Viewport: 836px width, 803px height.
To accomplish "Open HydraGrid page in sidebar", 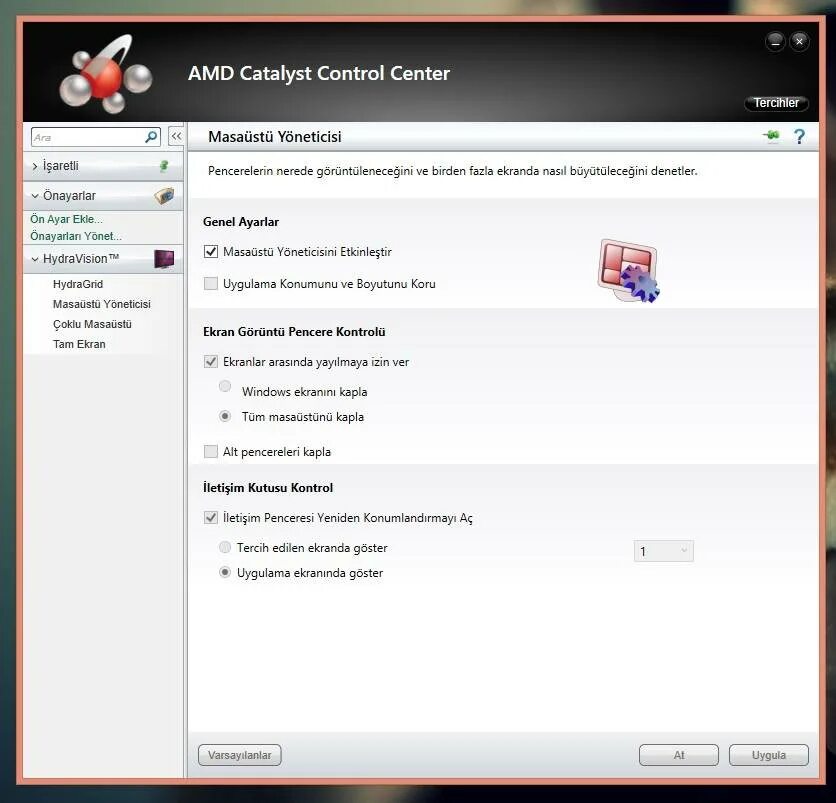I will 78,284.
